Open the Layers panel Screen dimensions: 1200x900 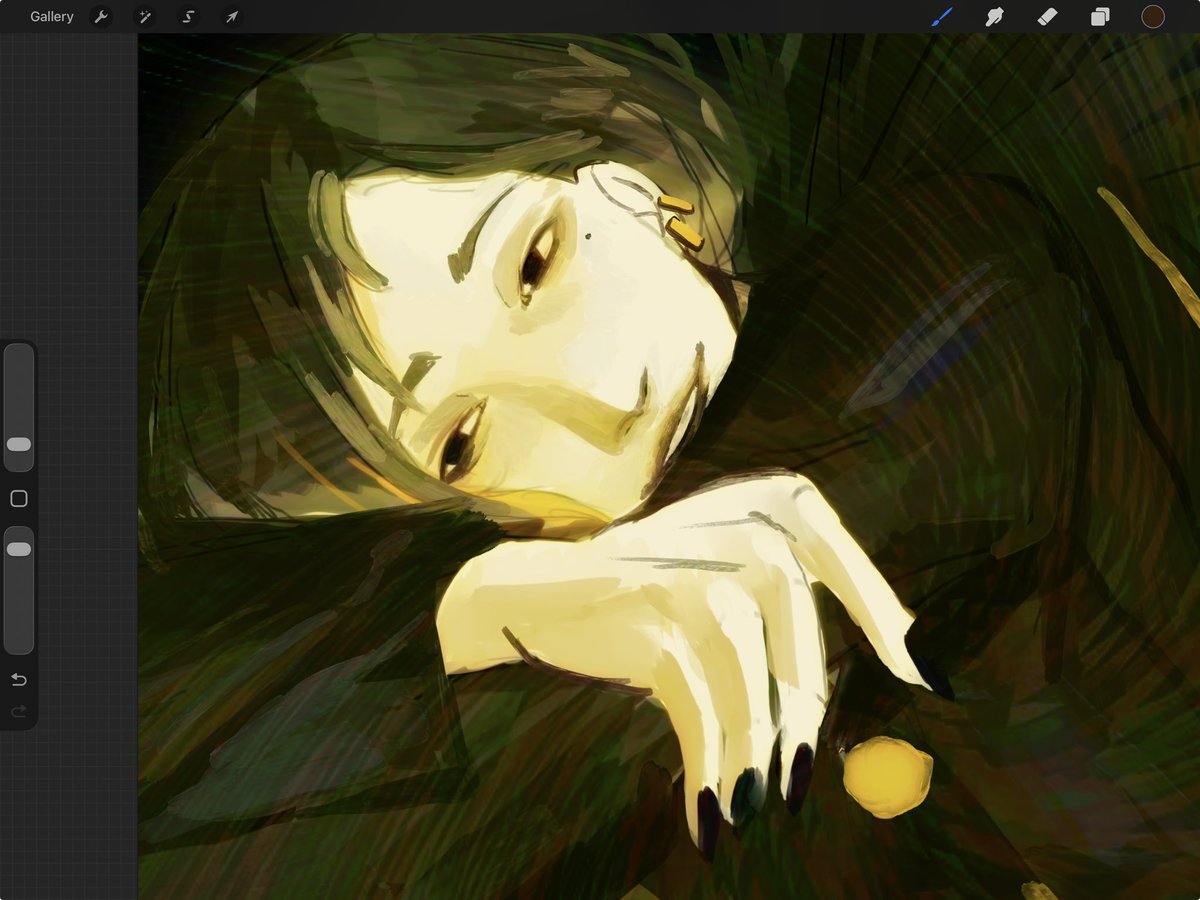point(1100,17)
